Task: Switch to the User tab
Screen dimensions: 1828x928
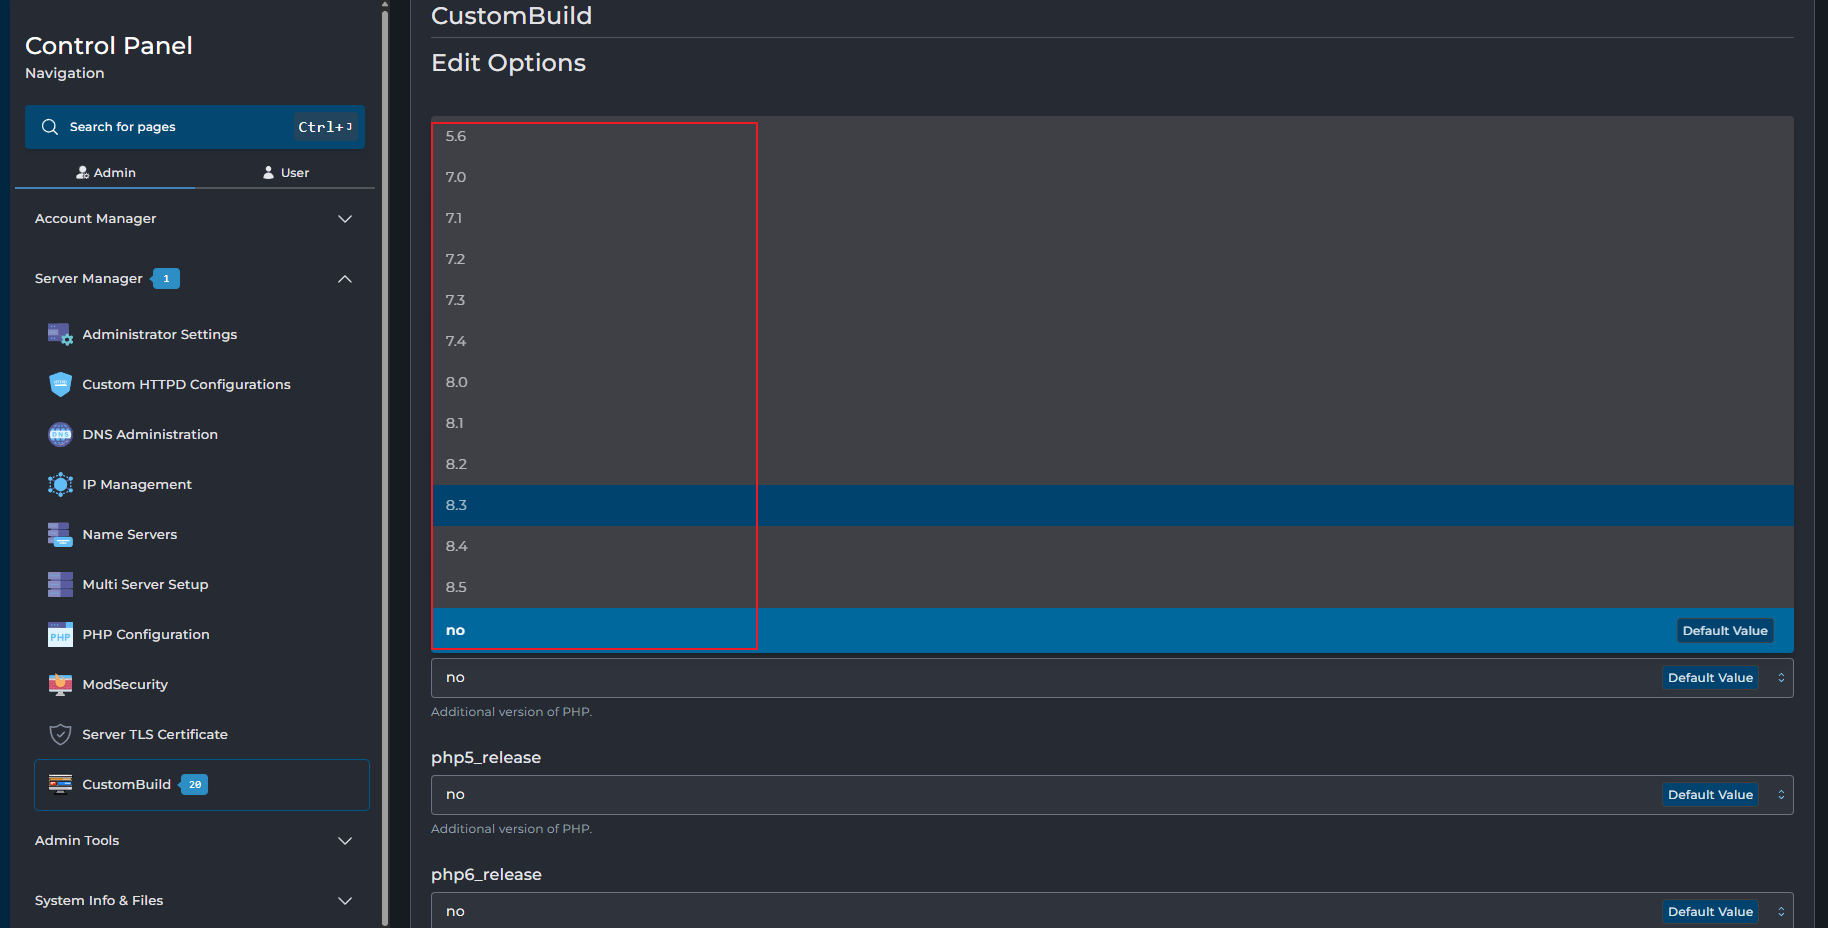Action: coord(285,173)
